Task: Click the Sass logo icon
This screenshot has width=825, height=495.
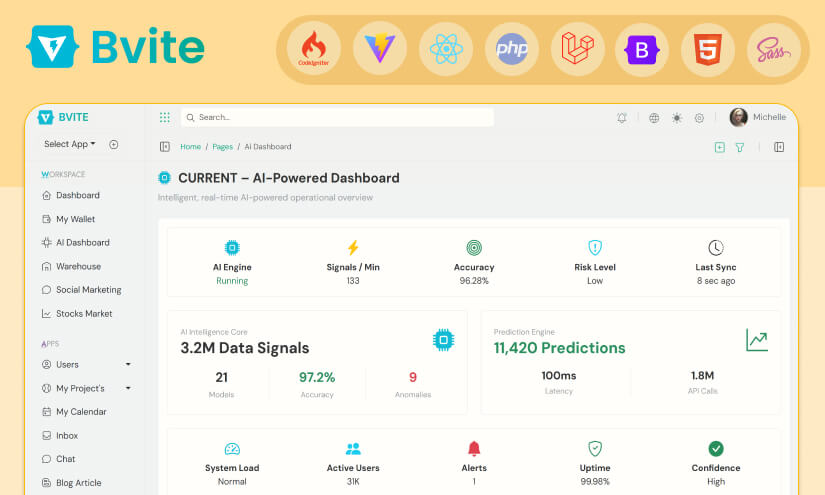Action: 773,50
